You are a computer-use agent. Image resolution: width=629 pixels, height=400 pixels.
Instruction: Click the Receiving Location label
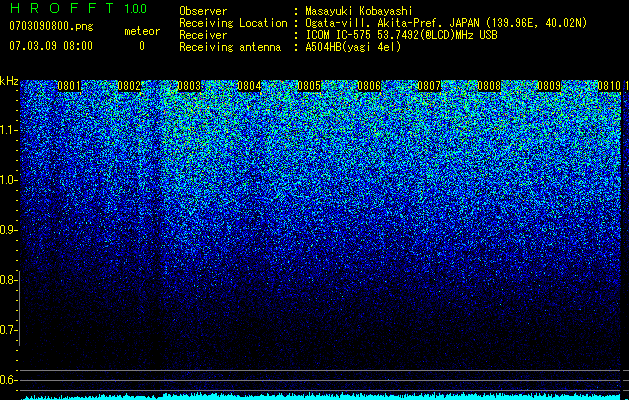233,23
